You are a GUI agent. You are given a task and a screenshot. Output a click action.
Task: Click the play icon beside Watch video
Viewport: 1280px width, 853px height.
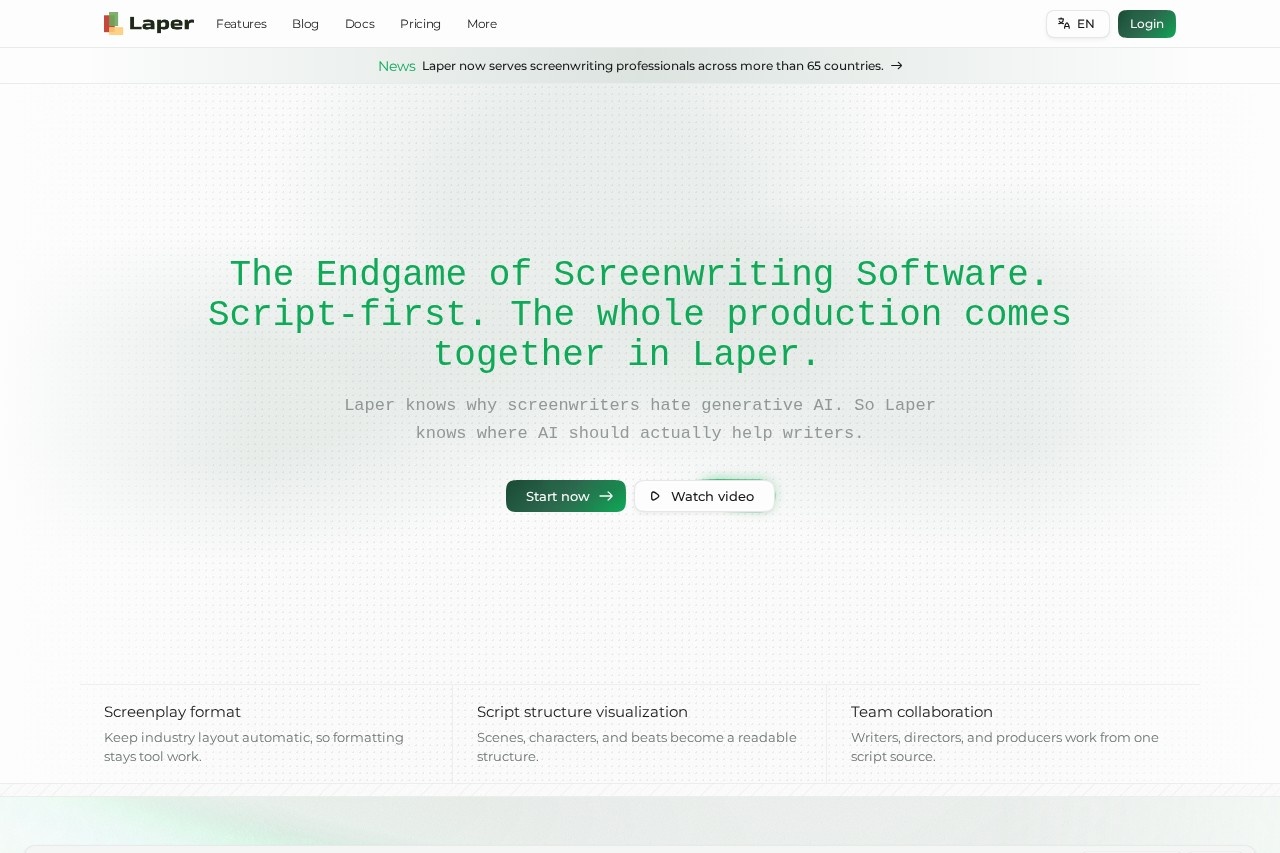656,496
